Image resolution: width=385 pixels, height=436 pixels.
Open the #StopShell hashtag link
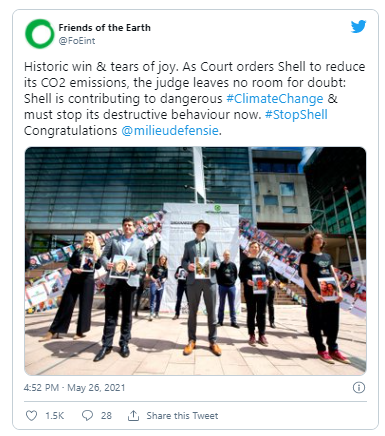(x=296, y=115)
